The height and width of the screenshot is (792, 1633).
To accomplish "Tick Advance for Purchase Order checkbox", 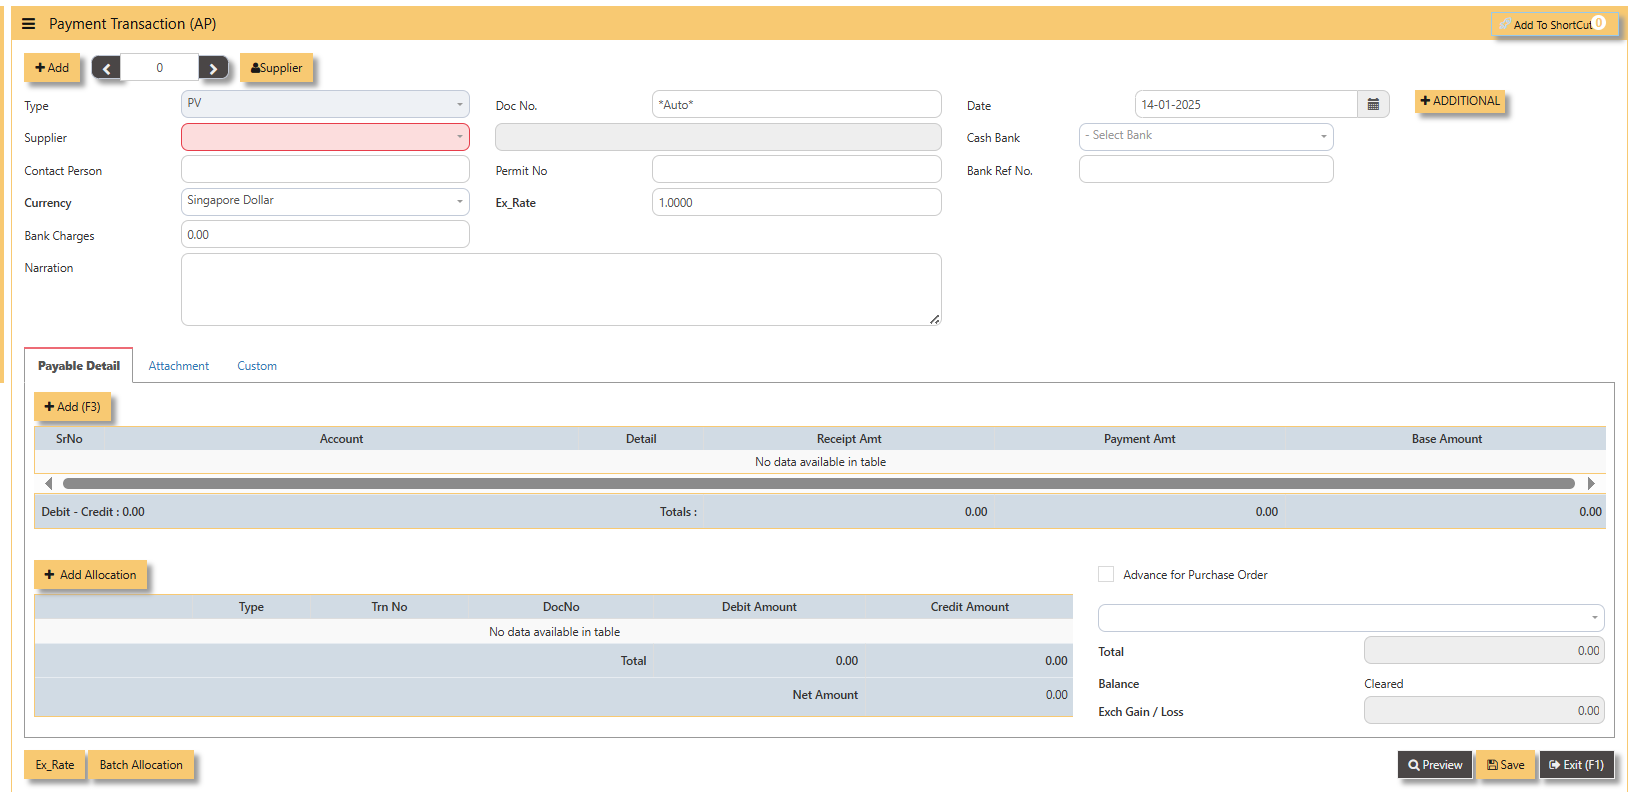I will tap(1106, 574).
